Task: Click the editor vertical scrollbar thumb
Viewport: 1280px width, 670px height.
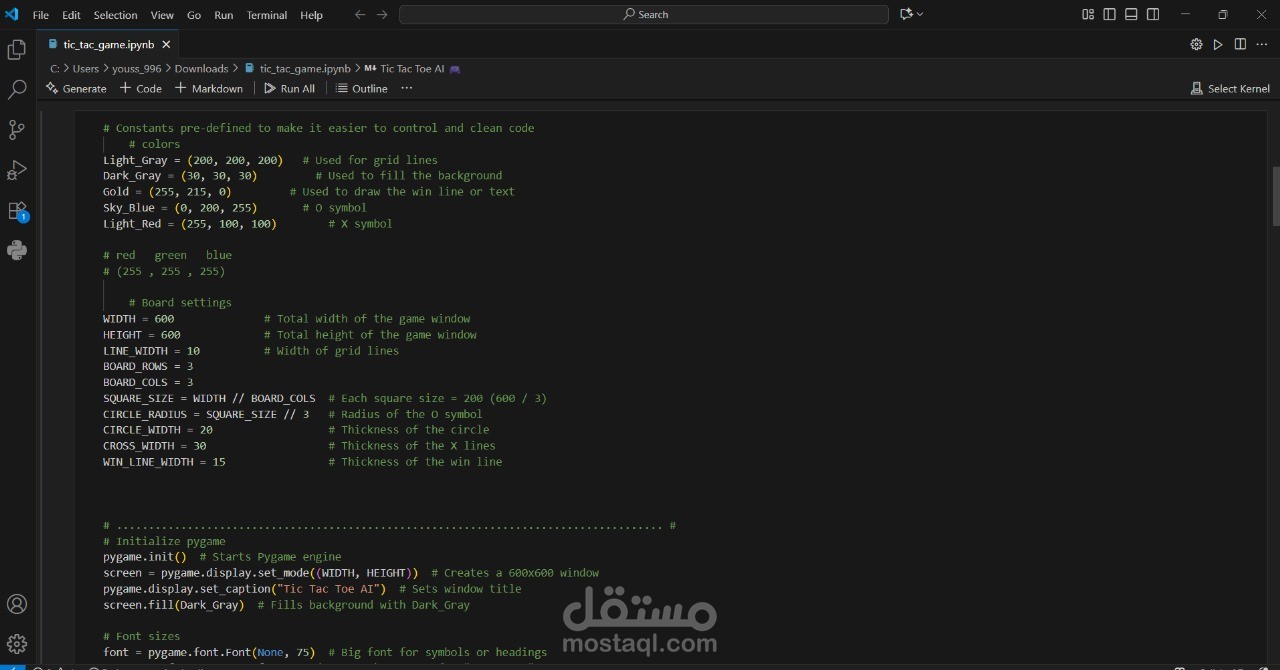Action: [x=1276, y=195]
